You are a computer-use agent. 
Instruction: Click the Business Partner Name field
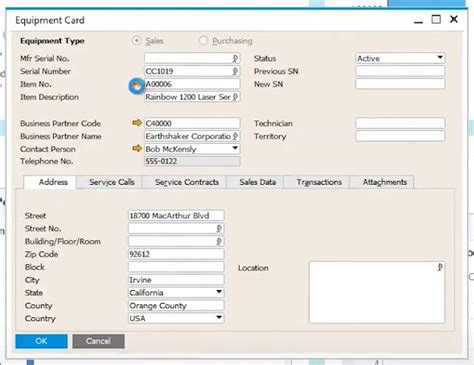point(192,136)
